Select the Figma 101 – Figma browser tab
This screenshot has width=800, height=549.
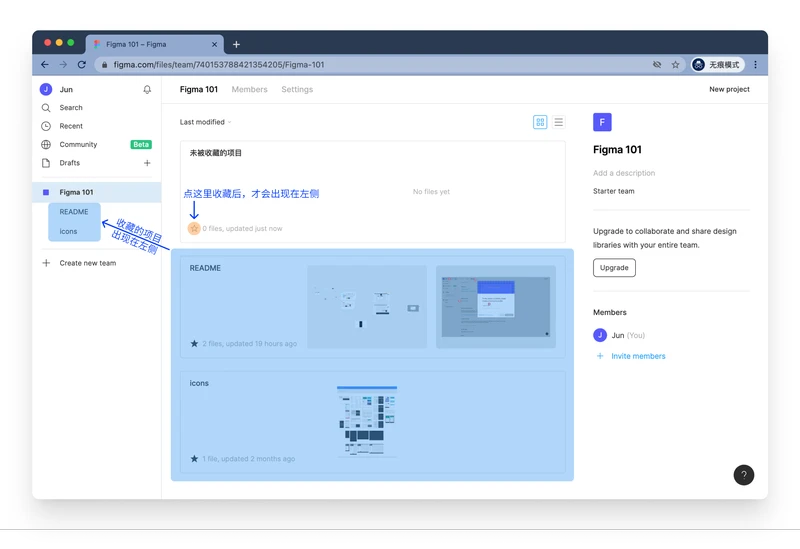pos(155,44)
